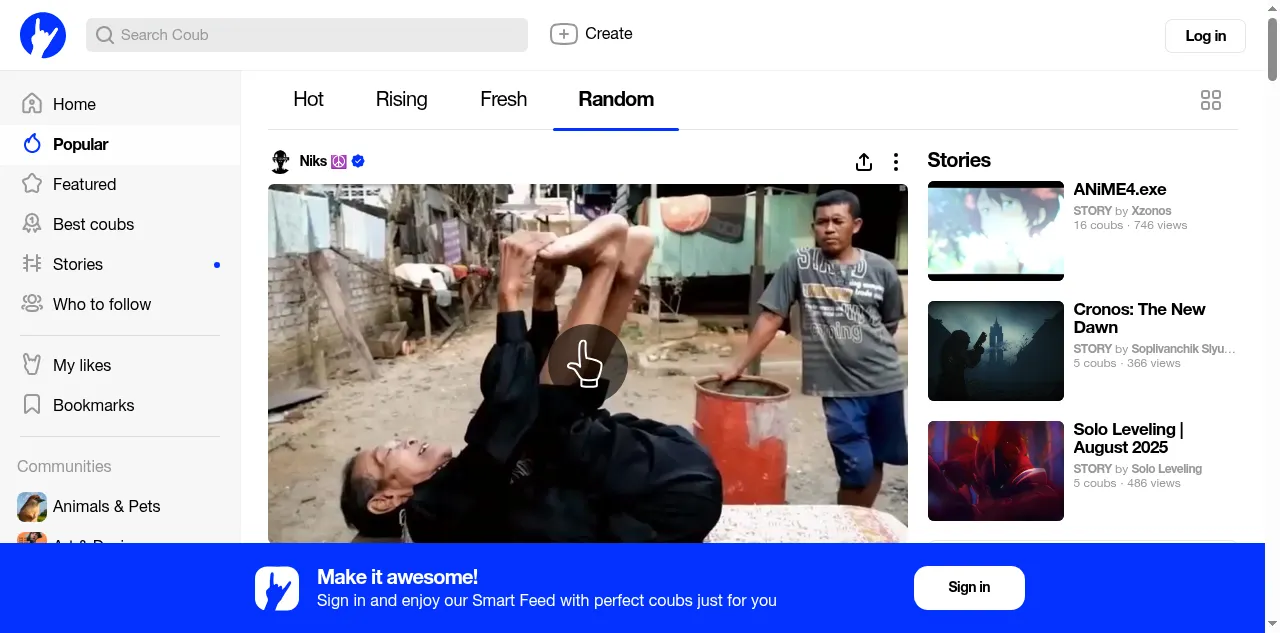Image resolution: width=1280 pixels, height=633 pixels.
Task: Click the Log in button
Action: point(1205,36)
